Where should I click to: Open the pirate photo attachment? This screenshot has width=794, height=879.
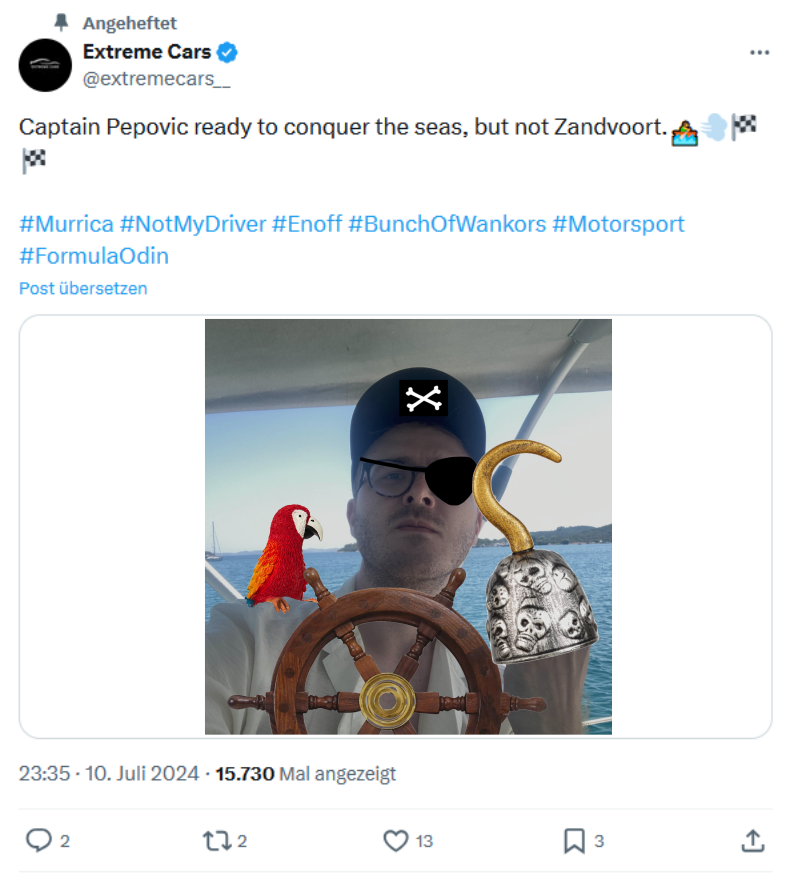coord(408,527)
